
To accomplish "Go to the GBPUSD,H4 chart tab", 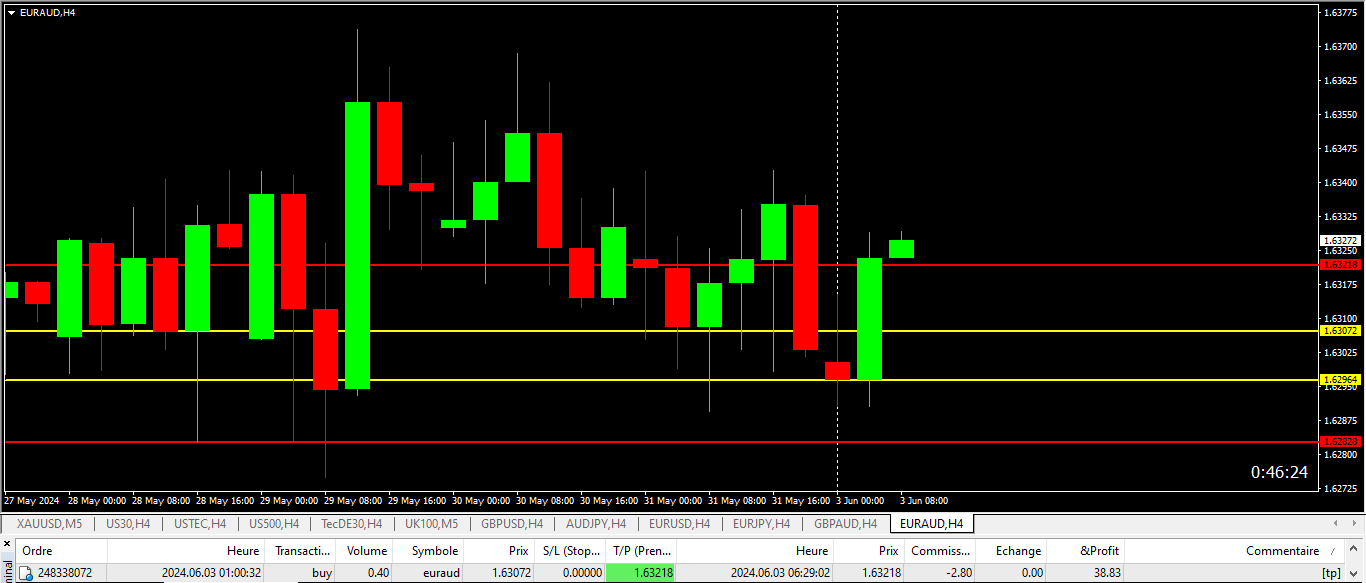I will click(x=512, y=523).
